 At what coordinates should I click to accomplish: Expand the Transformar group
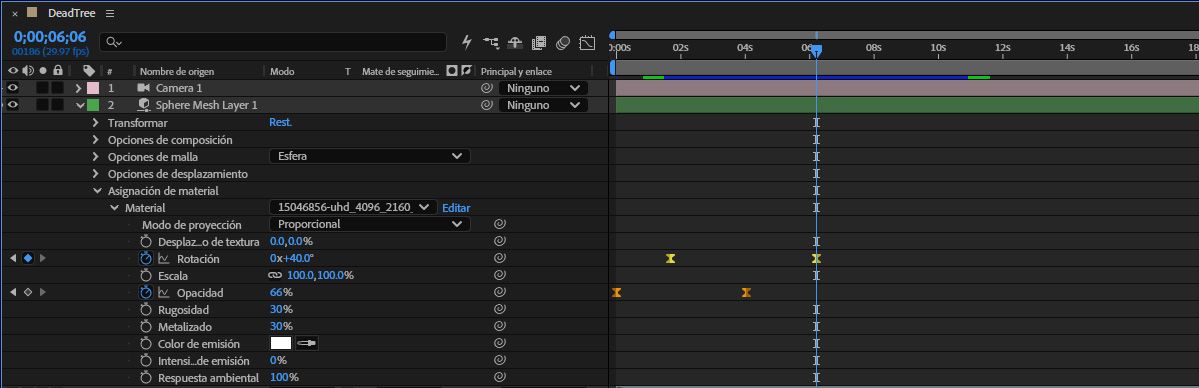click(x=96, y=122)
